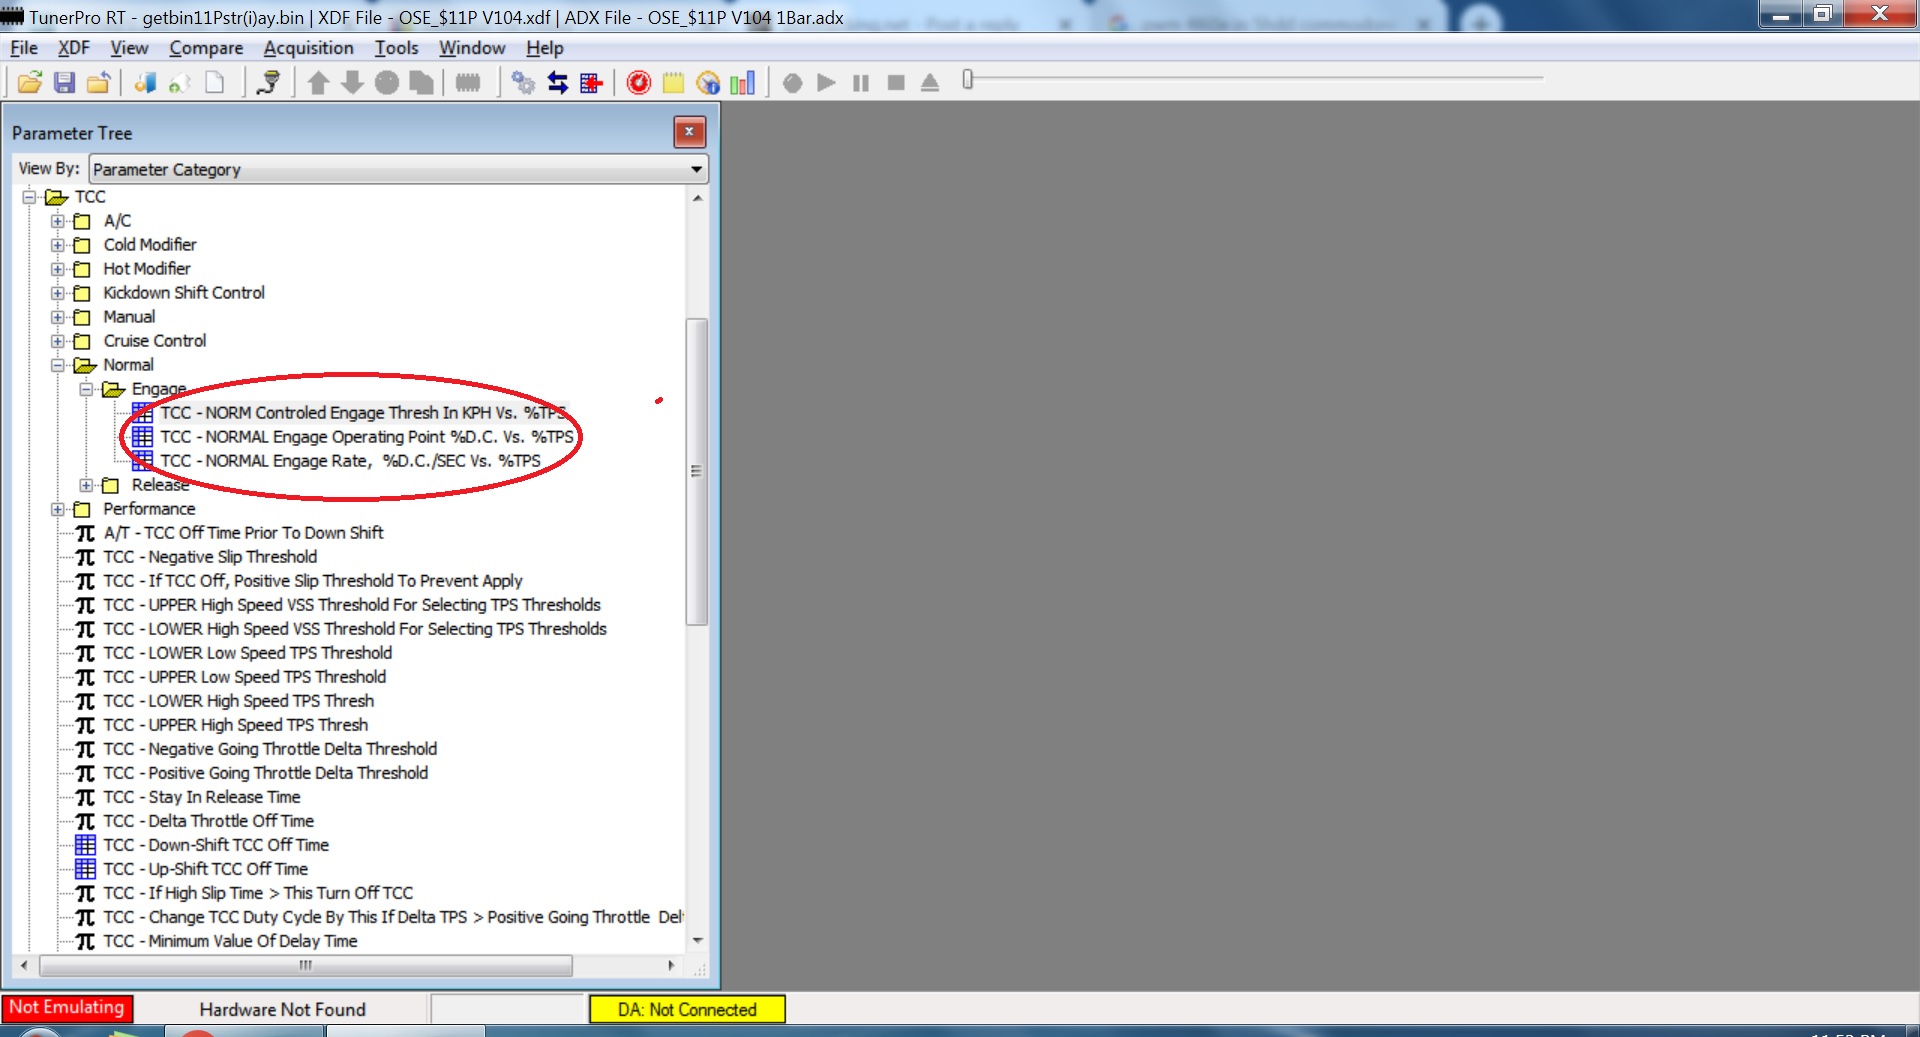Expand the Performance folder

click(58, 509)
